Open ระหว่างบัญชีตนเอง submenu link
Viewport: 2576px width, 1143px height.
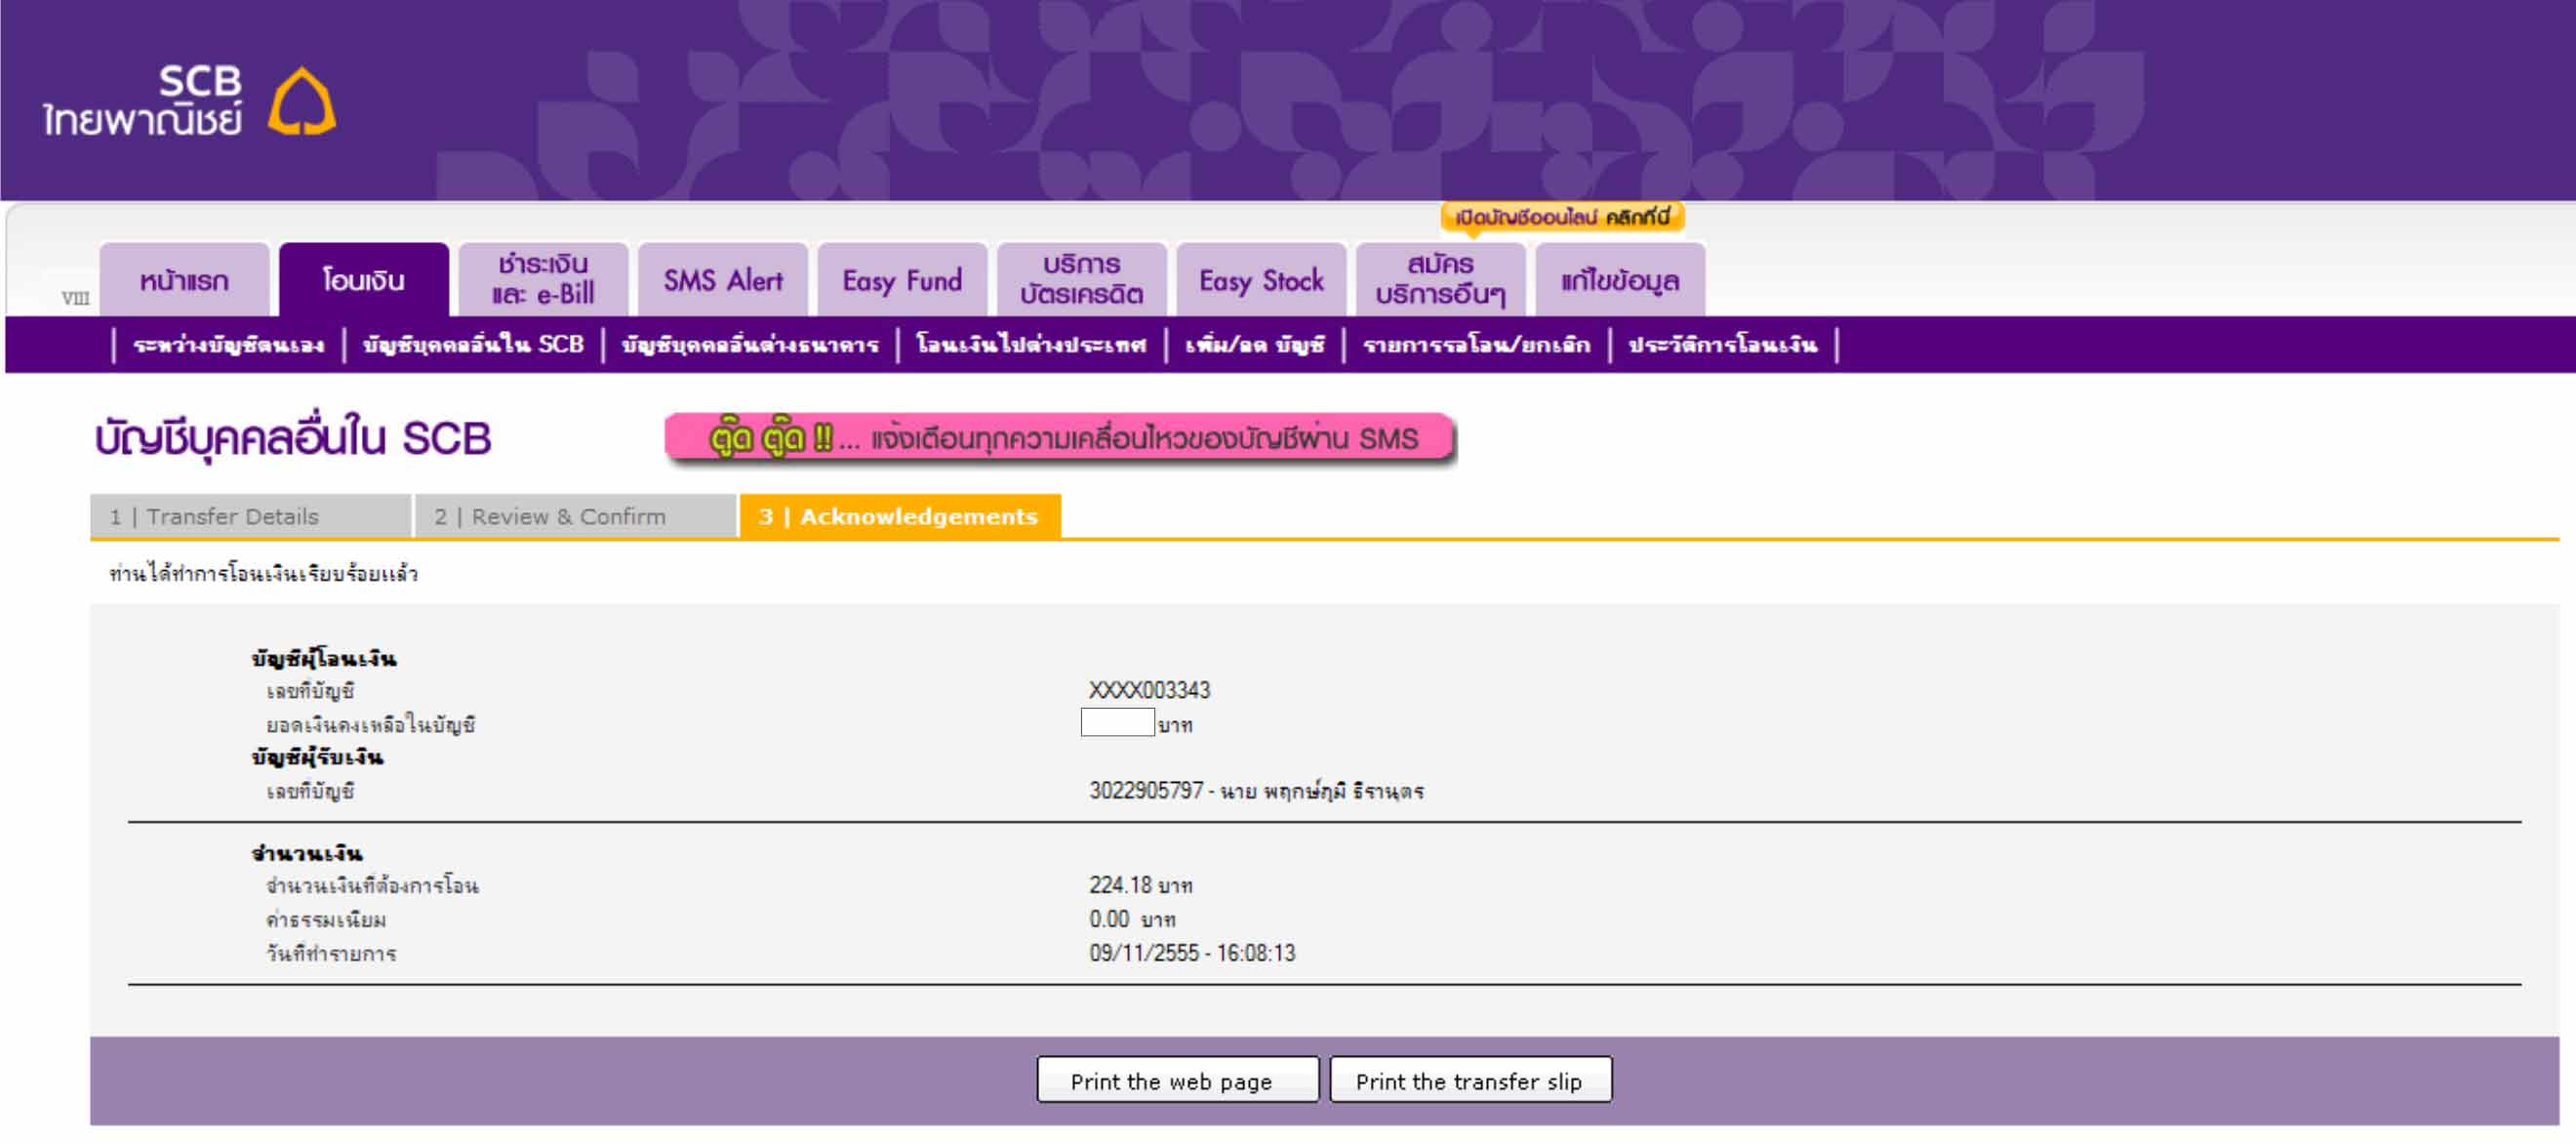coord(228,345)
